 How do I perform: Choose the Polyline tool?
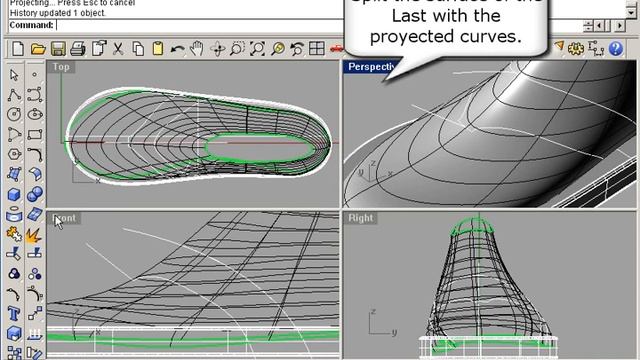(14, 95)
